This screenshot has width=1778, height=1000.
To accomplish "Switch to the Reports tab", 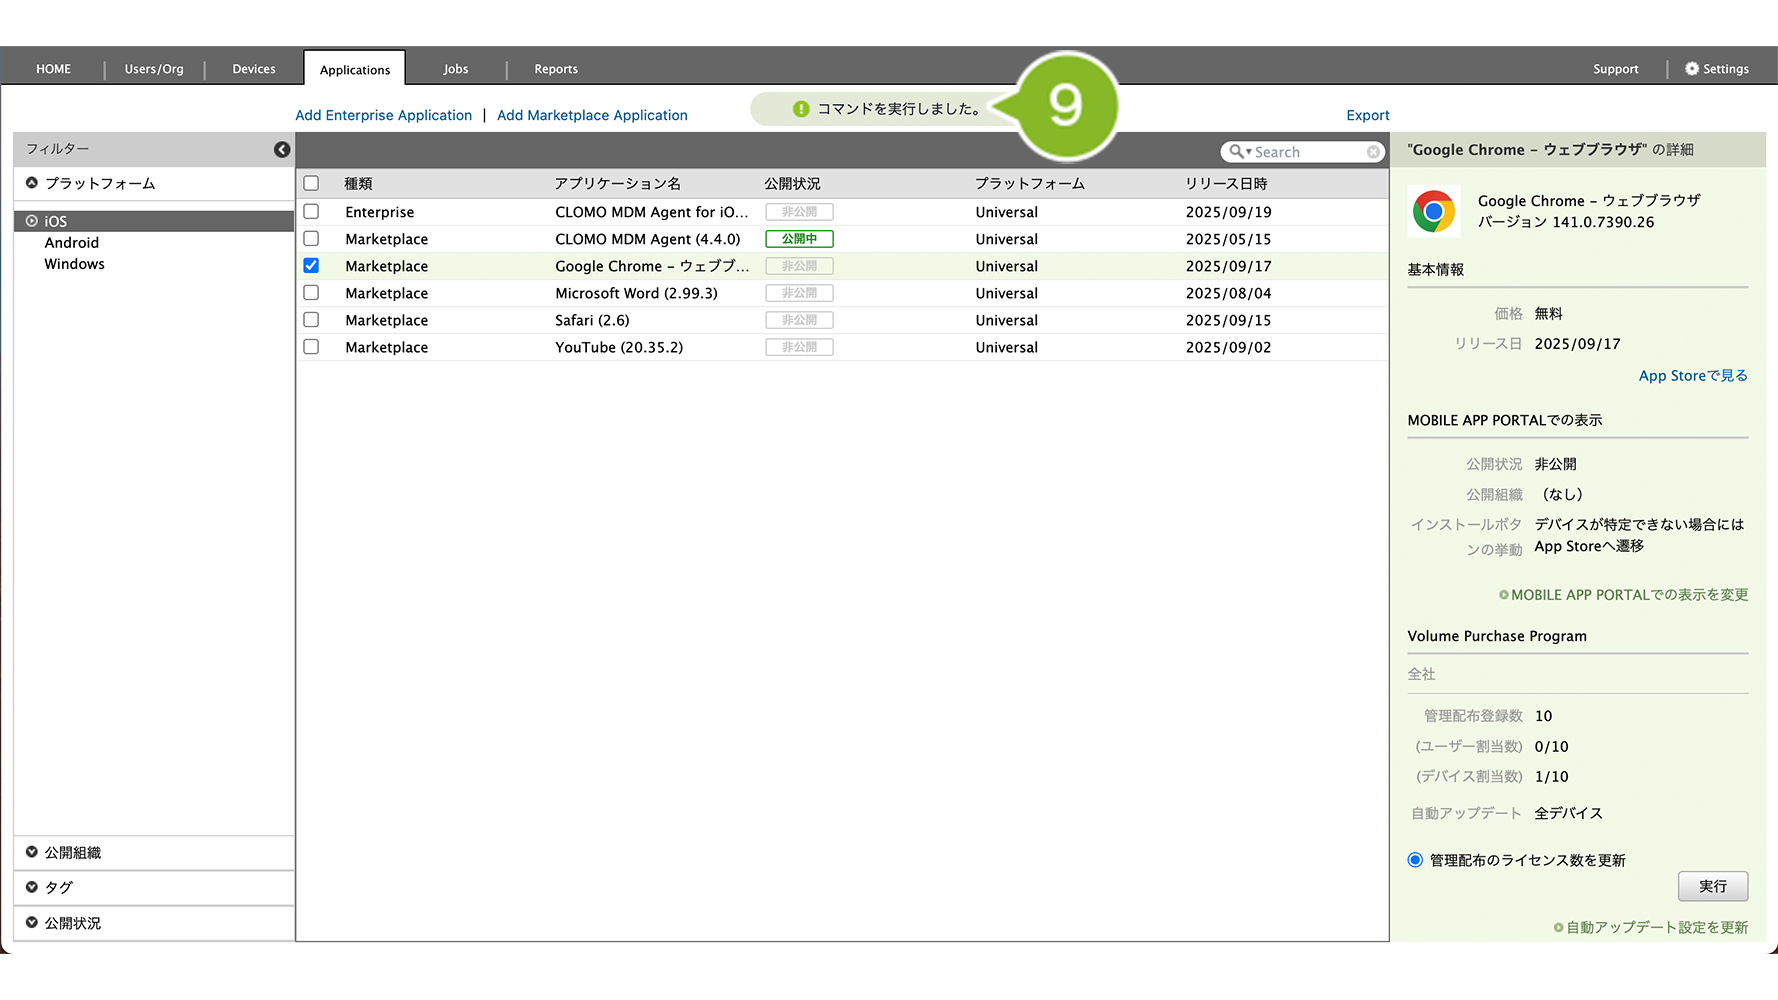I will coord(556,69).
